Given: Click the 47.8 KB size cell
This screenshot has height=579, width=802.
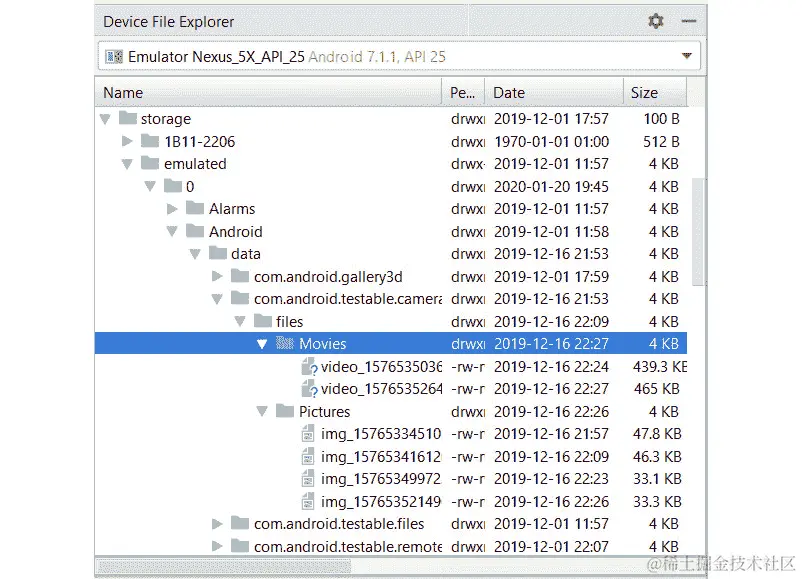Looking at the screenshot, I should coord(657,434).
